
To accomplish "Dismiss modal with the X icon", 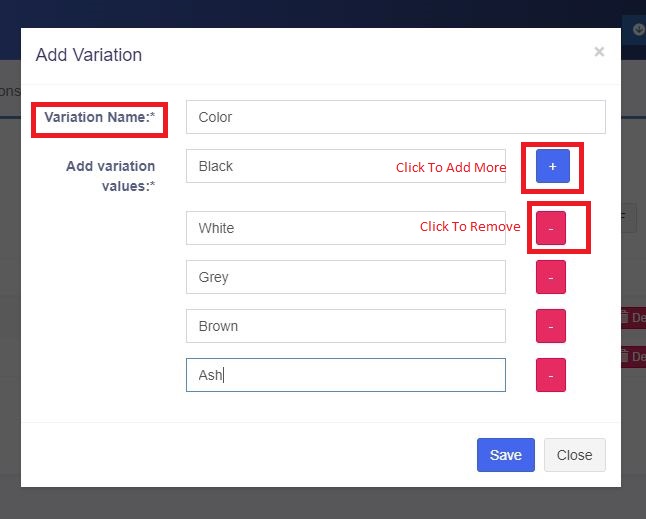I will coord(599,51).
